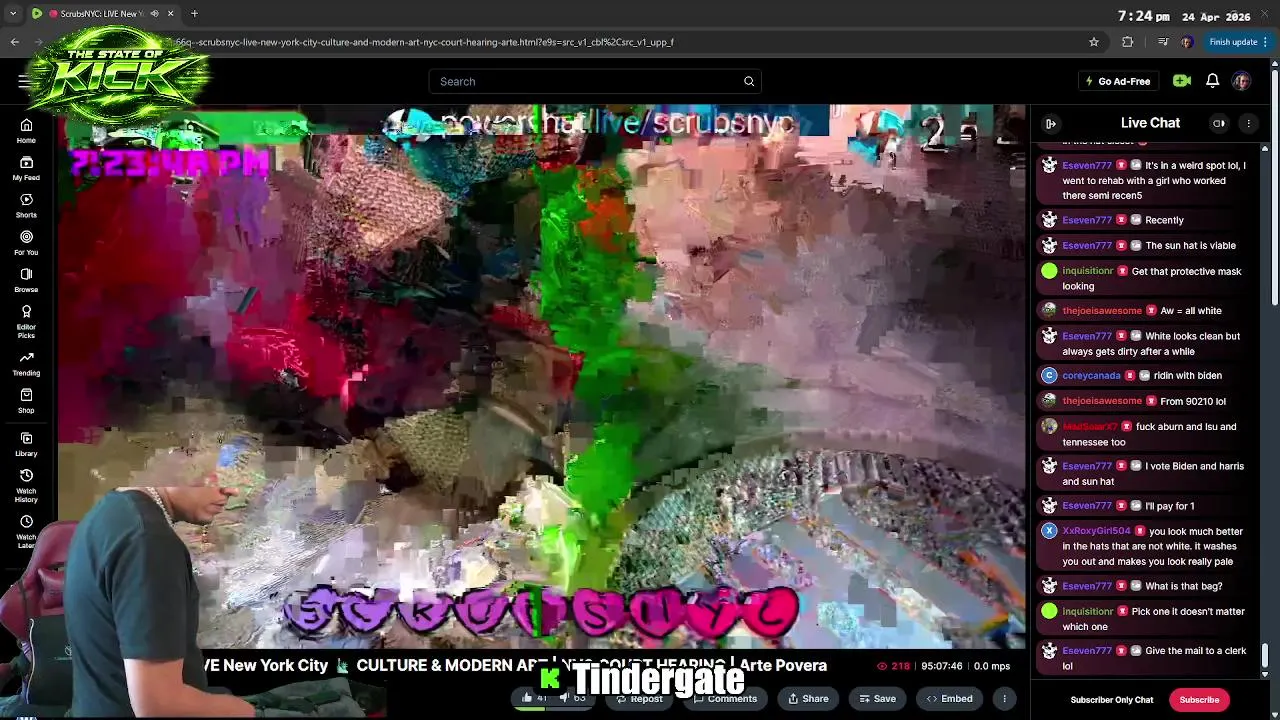Click the 'ridin with biden' message
Viewport: 1280px width, 720px height.
click(x=1188, y=375)
